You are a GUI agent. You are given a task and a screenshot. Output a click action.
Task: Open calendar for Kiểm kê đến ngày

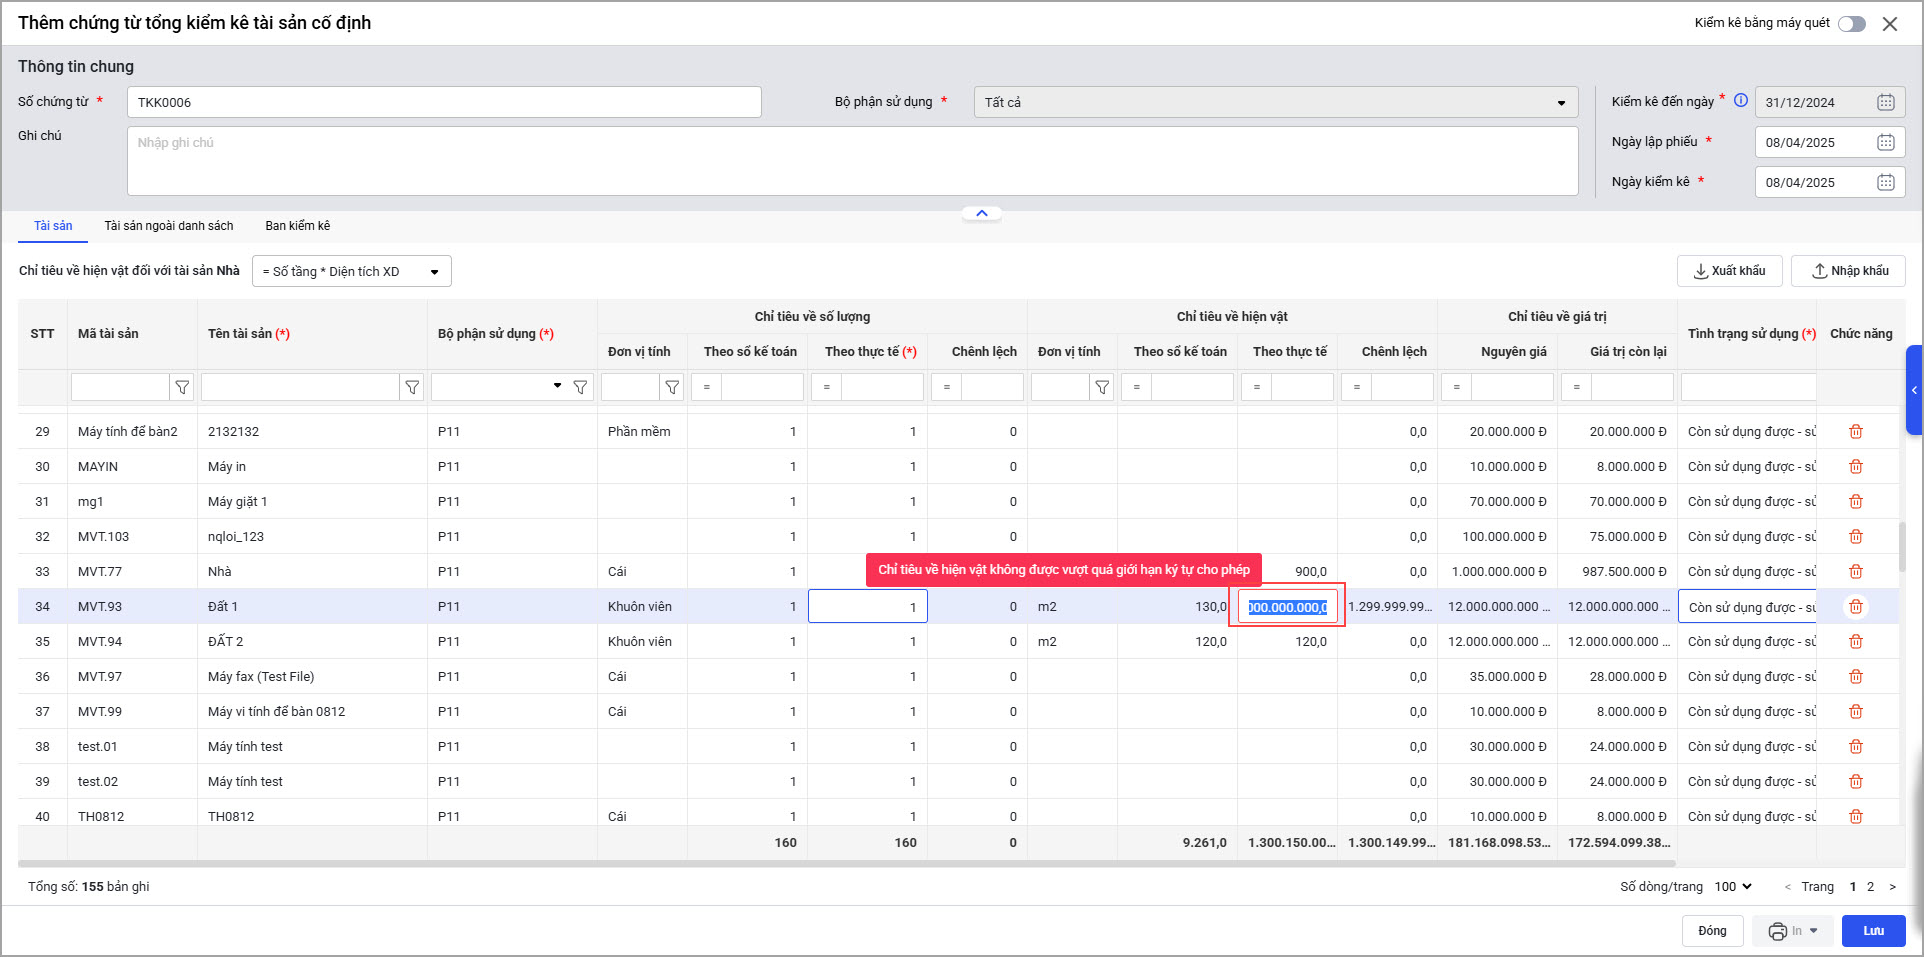coord(1885,102)
